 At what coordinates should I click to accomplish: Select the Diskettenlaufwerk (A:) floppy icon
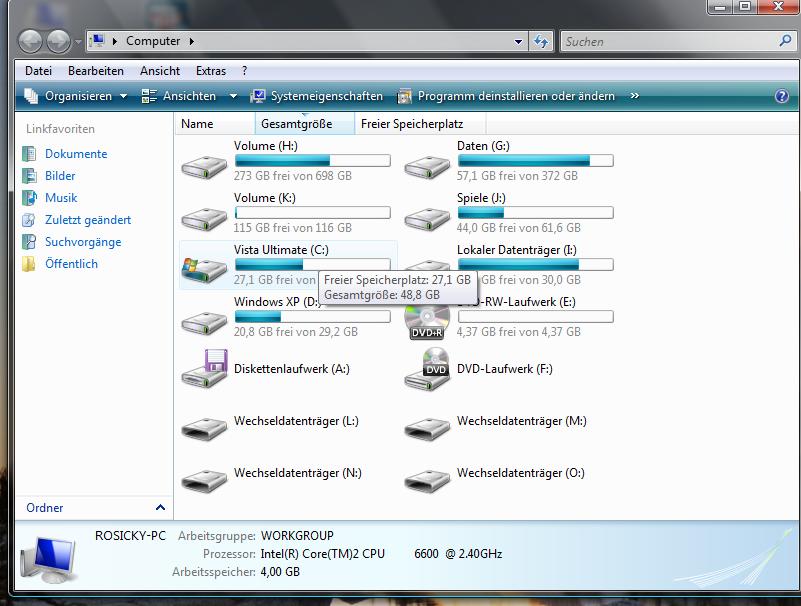click(204, 369)
